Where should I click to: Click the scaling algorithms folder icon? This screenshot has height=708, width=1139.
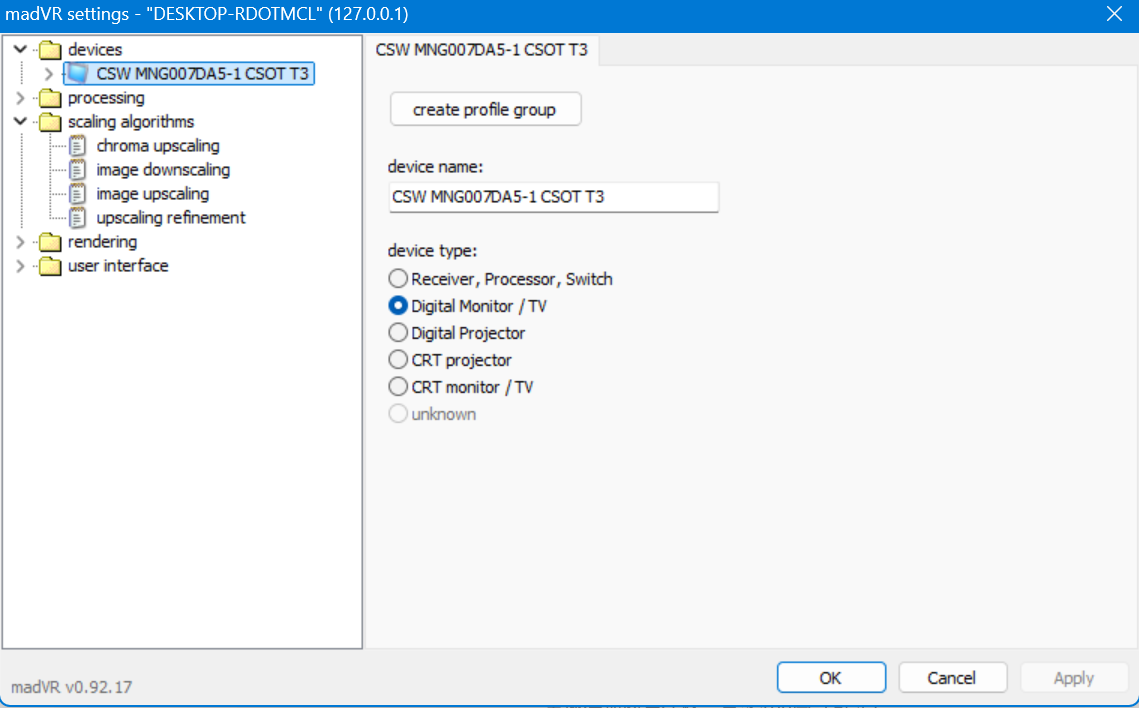click(x=50, y=122)
